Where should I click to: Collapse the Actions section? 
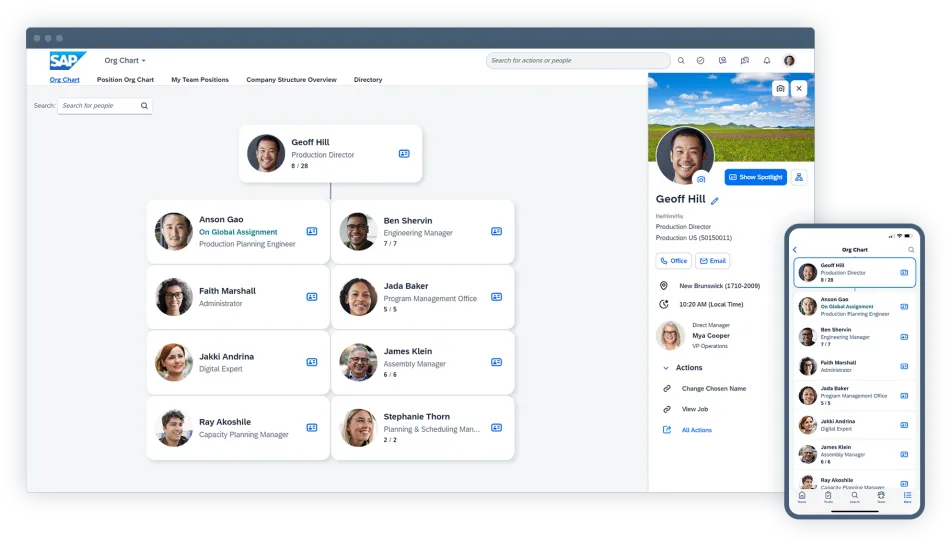pos(666,368)
